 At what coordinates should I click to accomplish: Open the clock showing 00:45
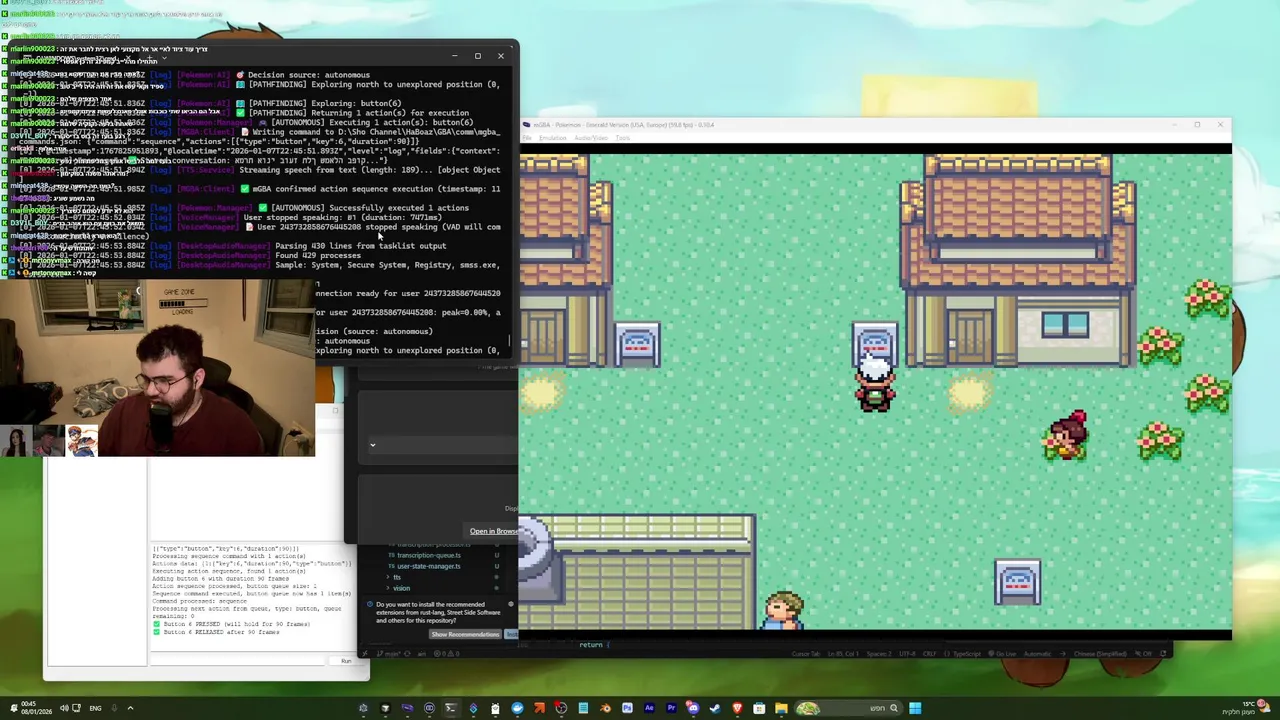pos(36,708)
